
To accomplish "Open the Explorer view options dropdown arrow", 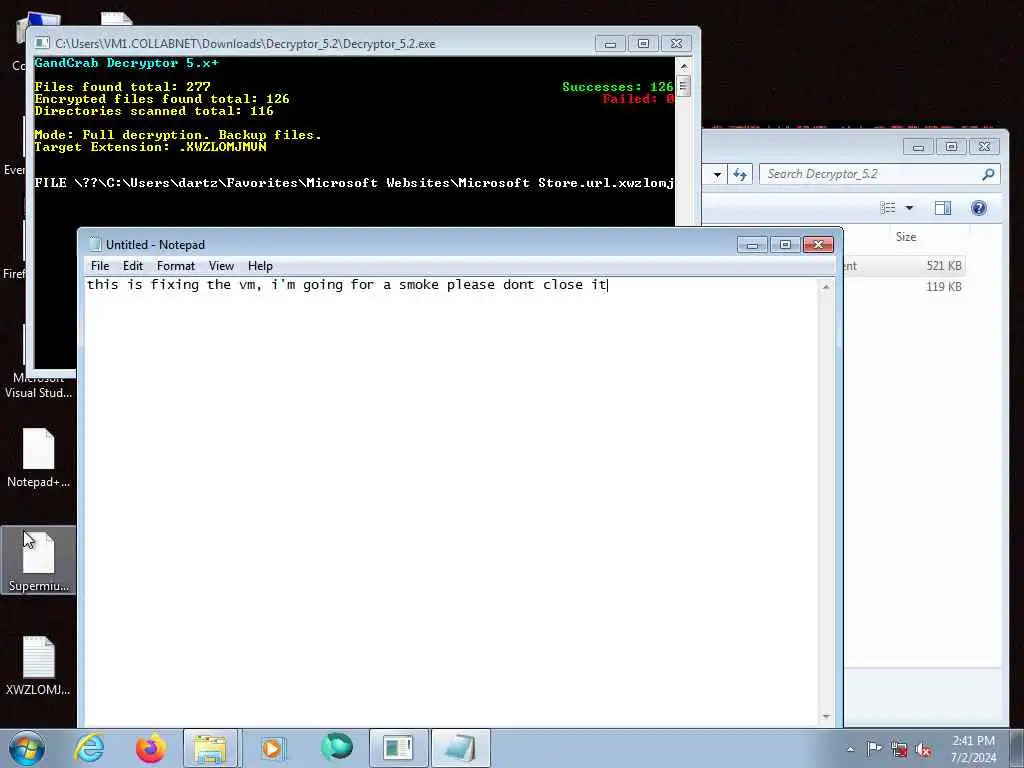I will tap(909, 208).
